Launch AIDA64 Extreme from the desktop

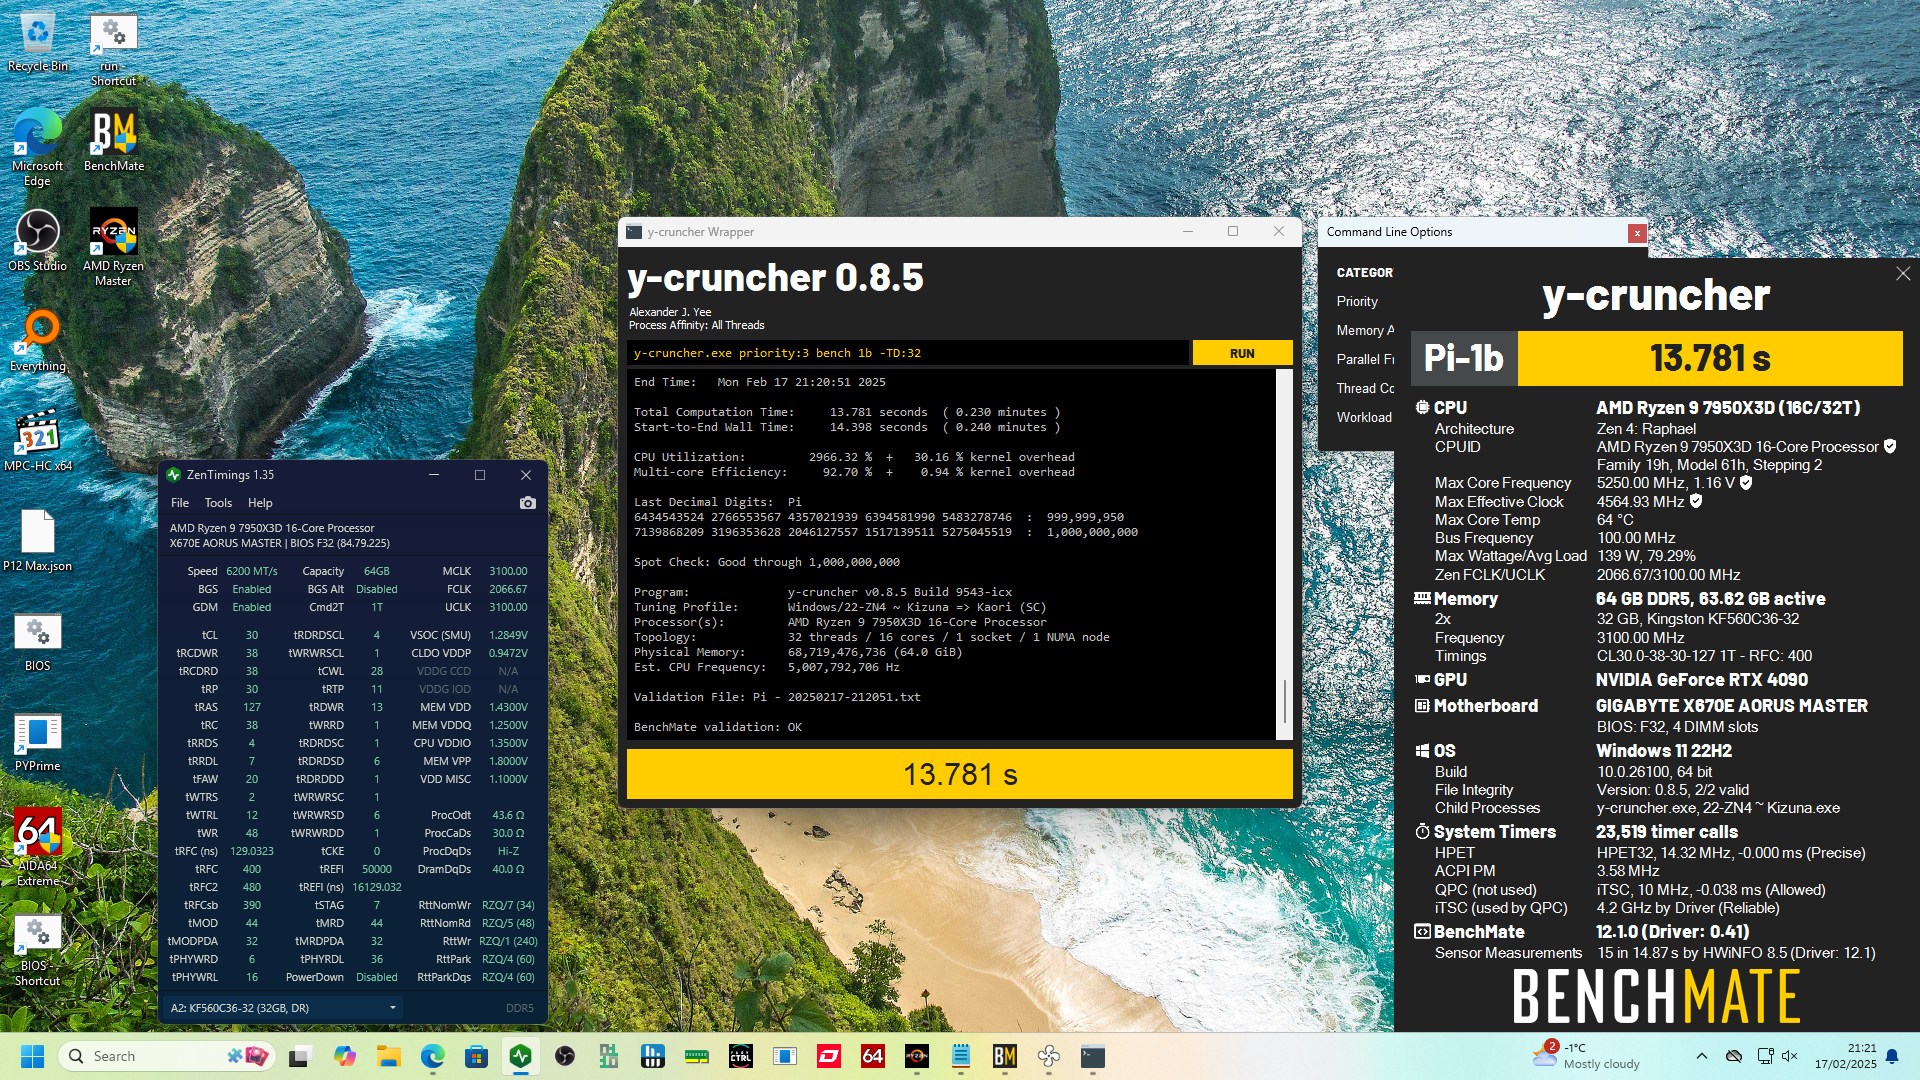click(x=37, y=847)
